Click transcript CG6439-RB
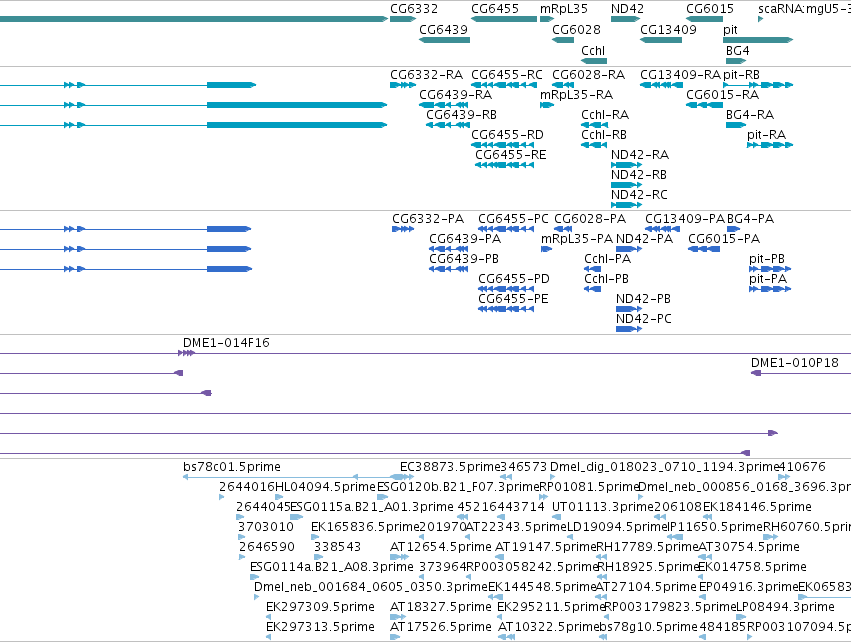This screenshot has height=642, width=851. [461, 115]
